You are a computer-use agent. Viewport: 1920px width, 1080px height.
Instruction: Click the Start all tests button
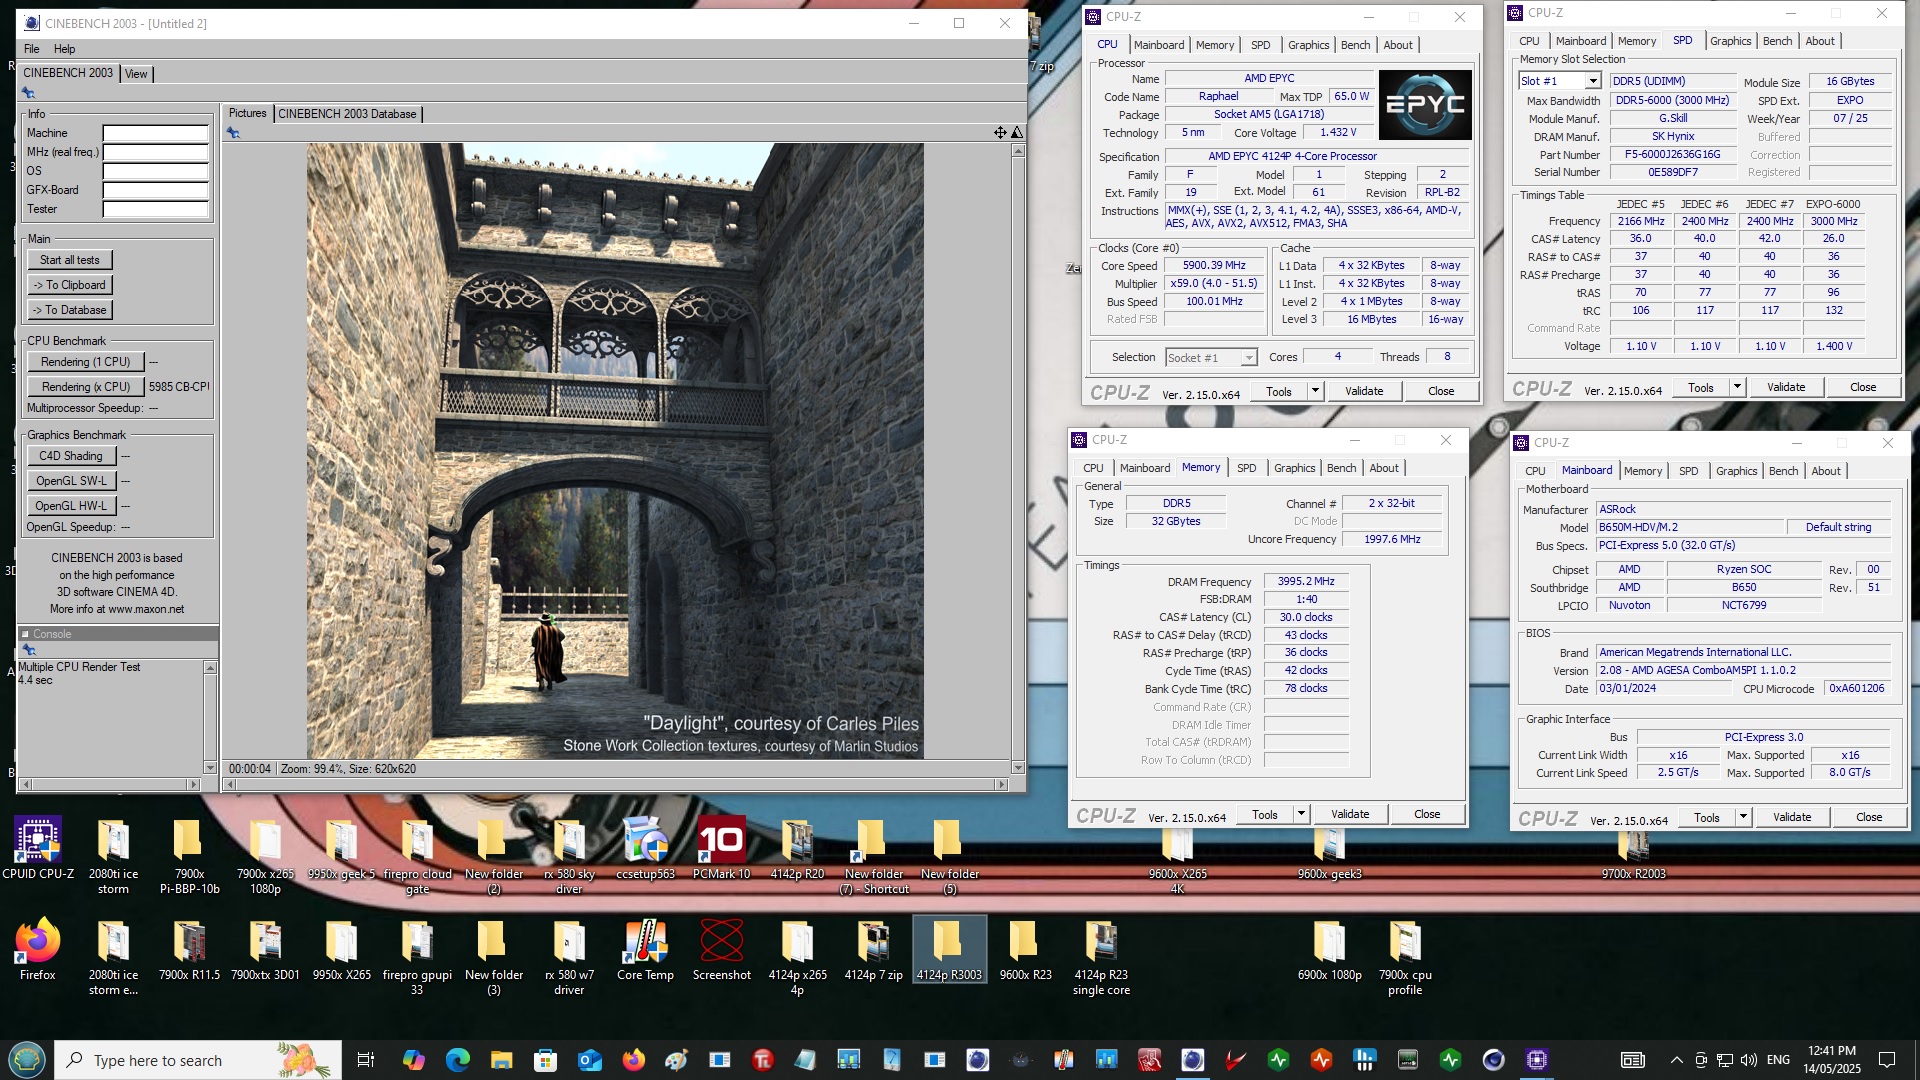pyautogui.click(x=70, y=260)
